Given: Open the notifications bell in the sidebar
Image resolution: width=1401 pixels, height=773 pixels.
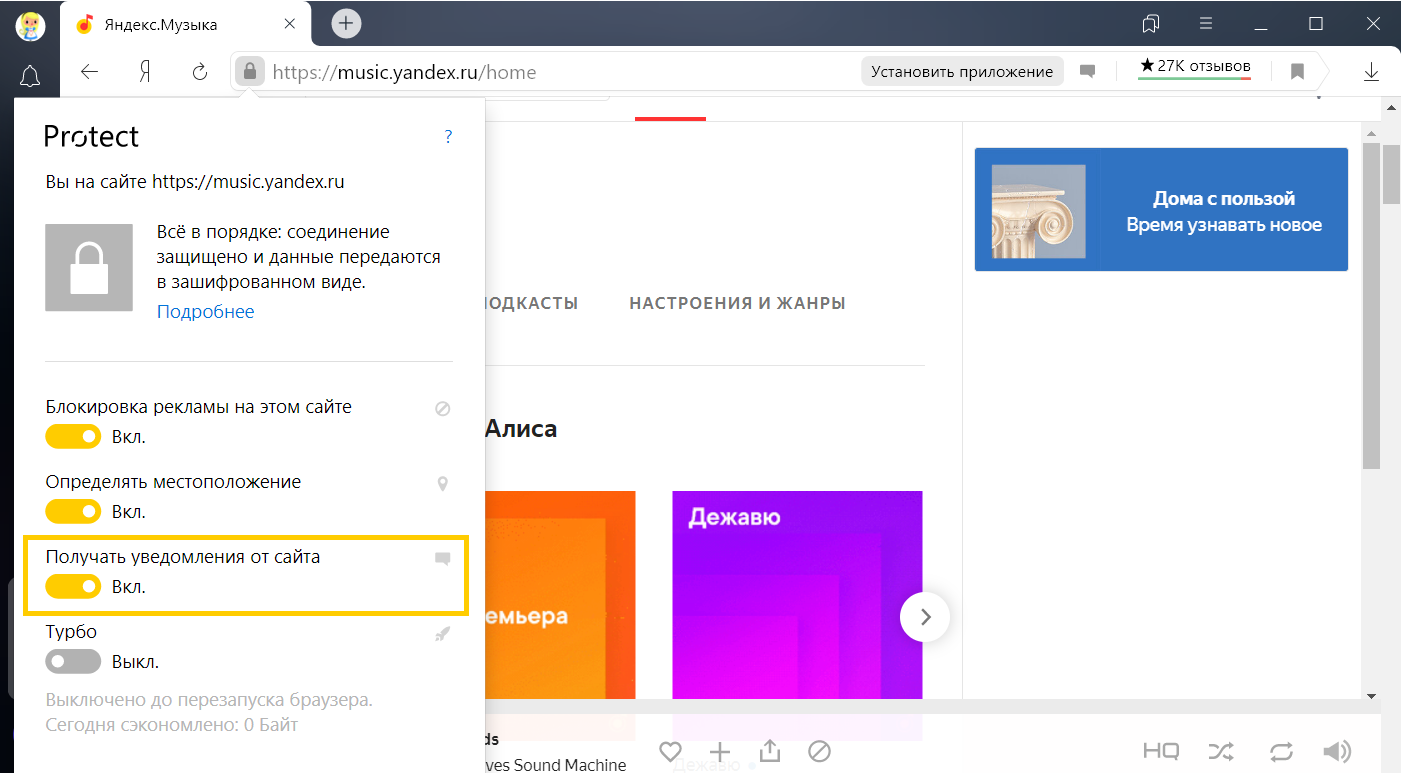Looking at the screenshot, I should click(x=30, y=75).
